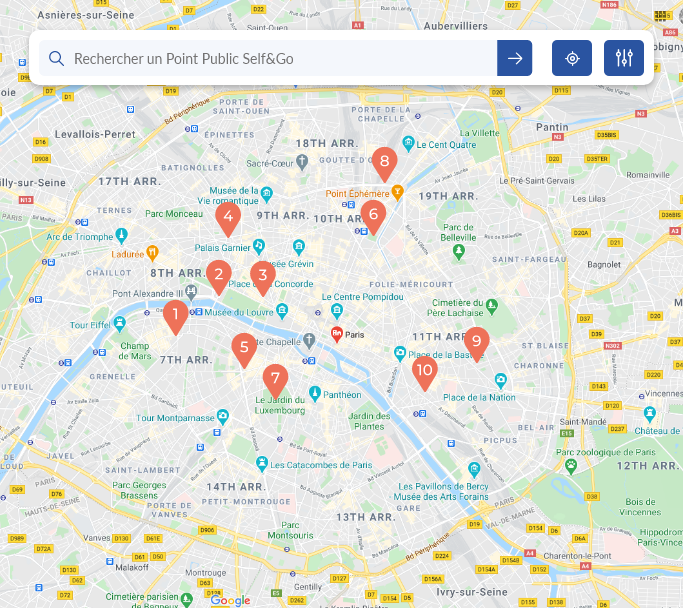This screenshot has width=683, height=608.
Task: Select map marker number 3
Action: click(263, 278)
